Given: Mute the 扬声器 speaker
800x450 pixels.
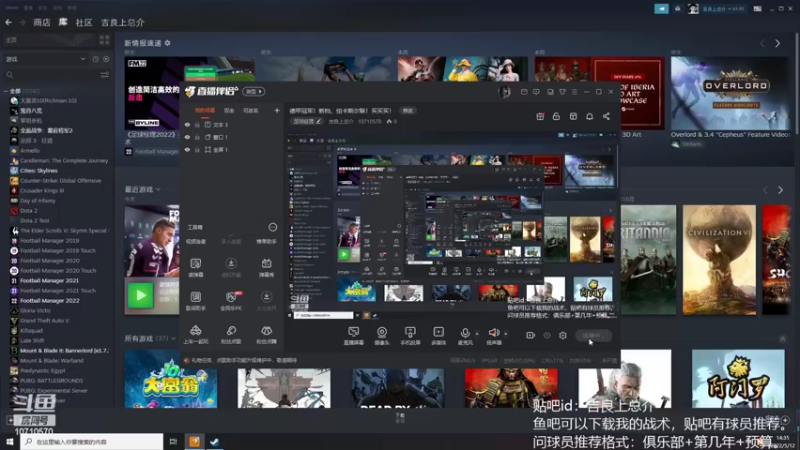Looking at the screenshot, I should tap(493, 336).
